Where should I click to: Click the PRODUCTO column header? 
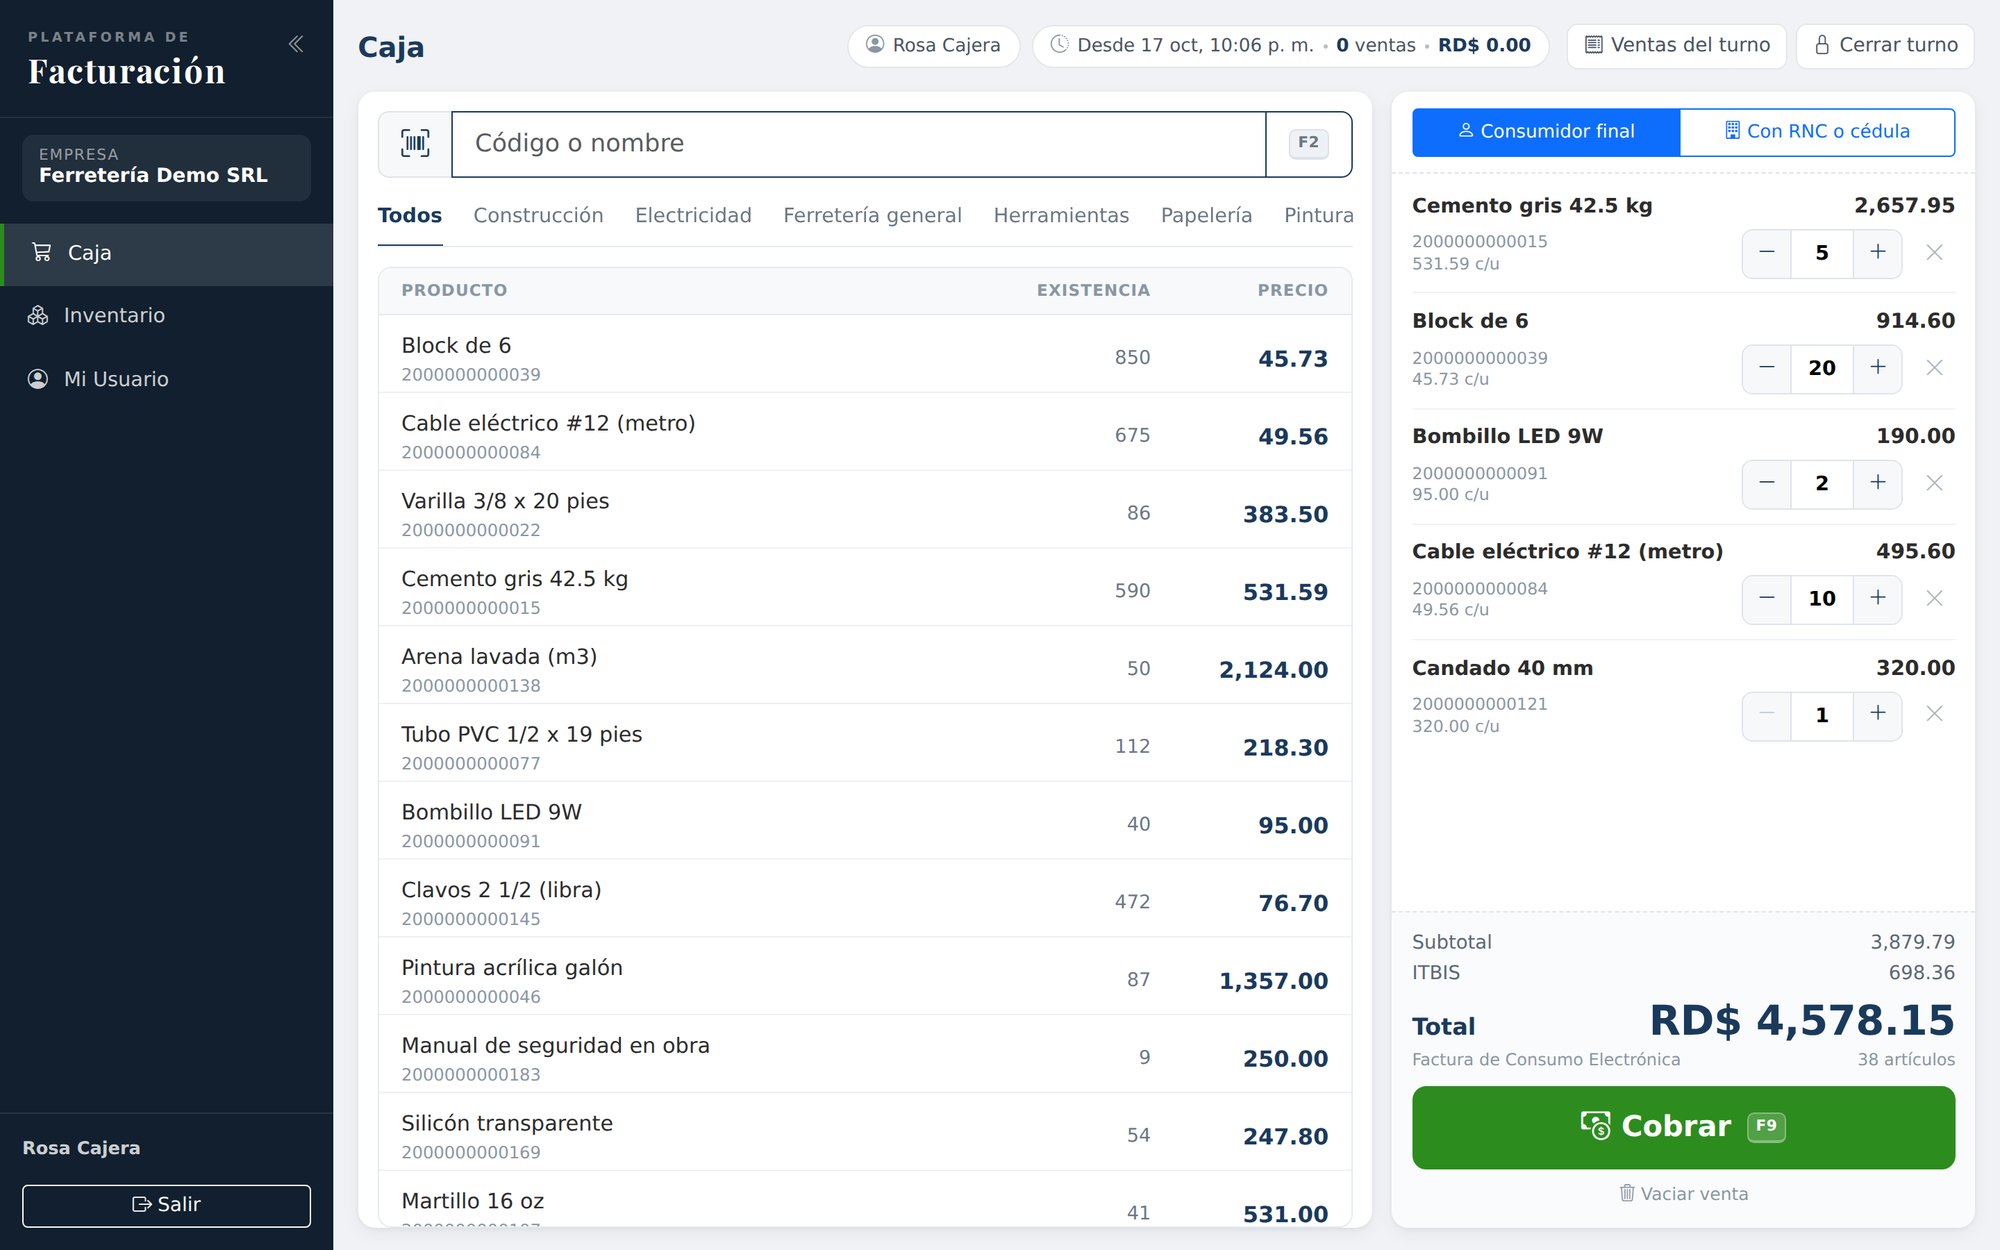tap(454, 291)
